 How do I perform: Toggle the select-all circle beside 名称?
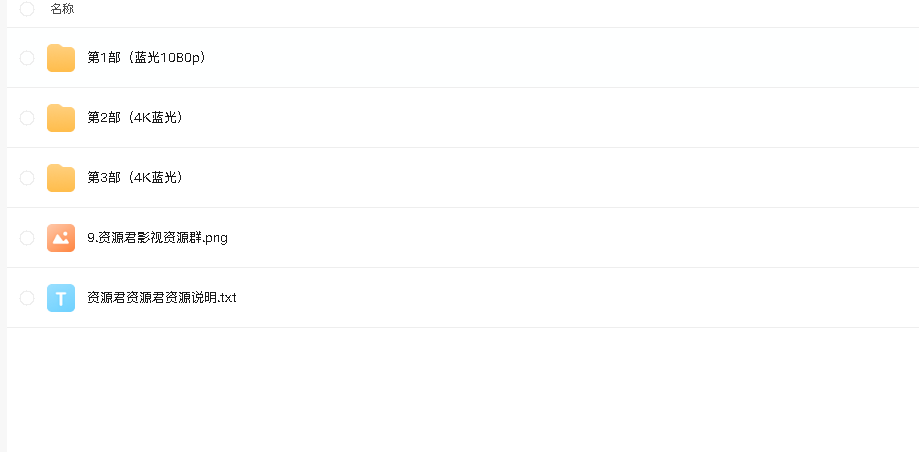pyautogui.click(x=27, y=9)
